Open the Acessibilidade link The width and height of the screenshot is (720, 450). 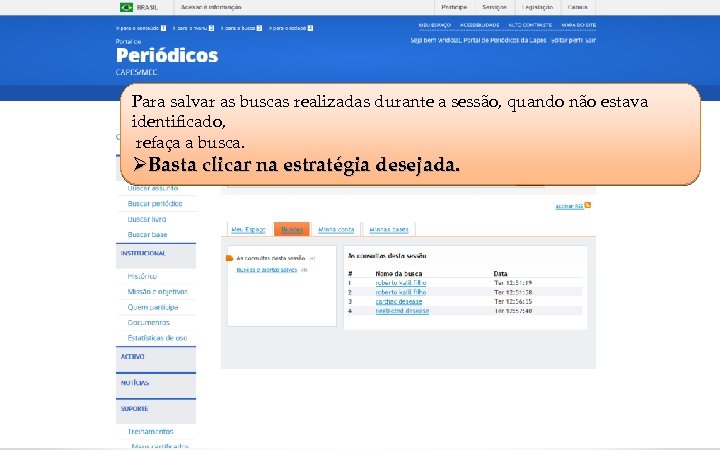click(x=479, y=25)
